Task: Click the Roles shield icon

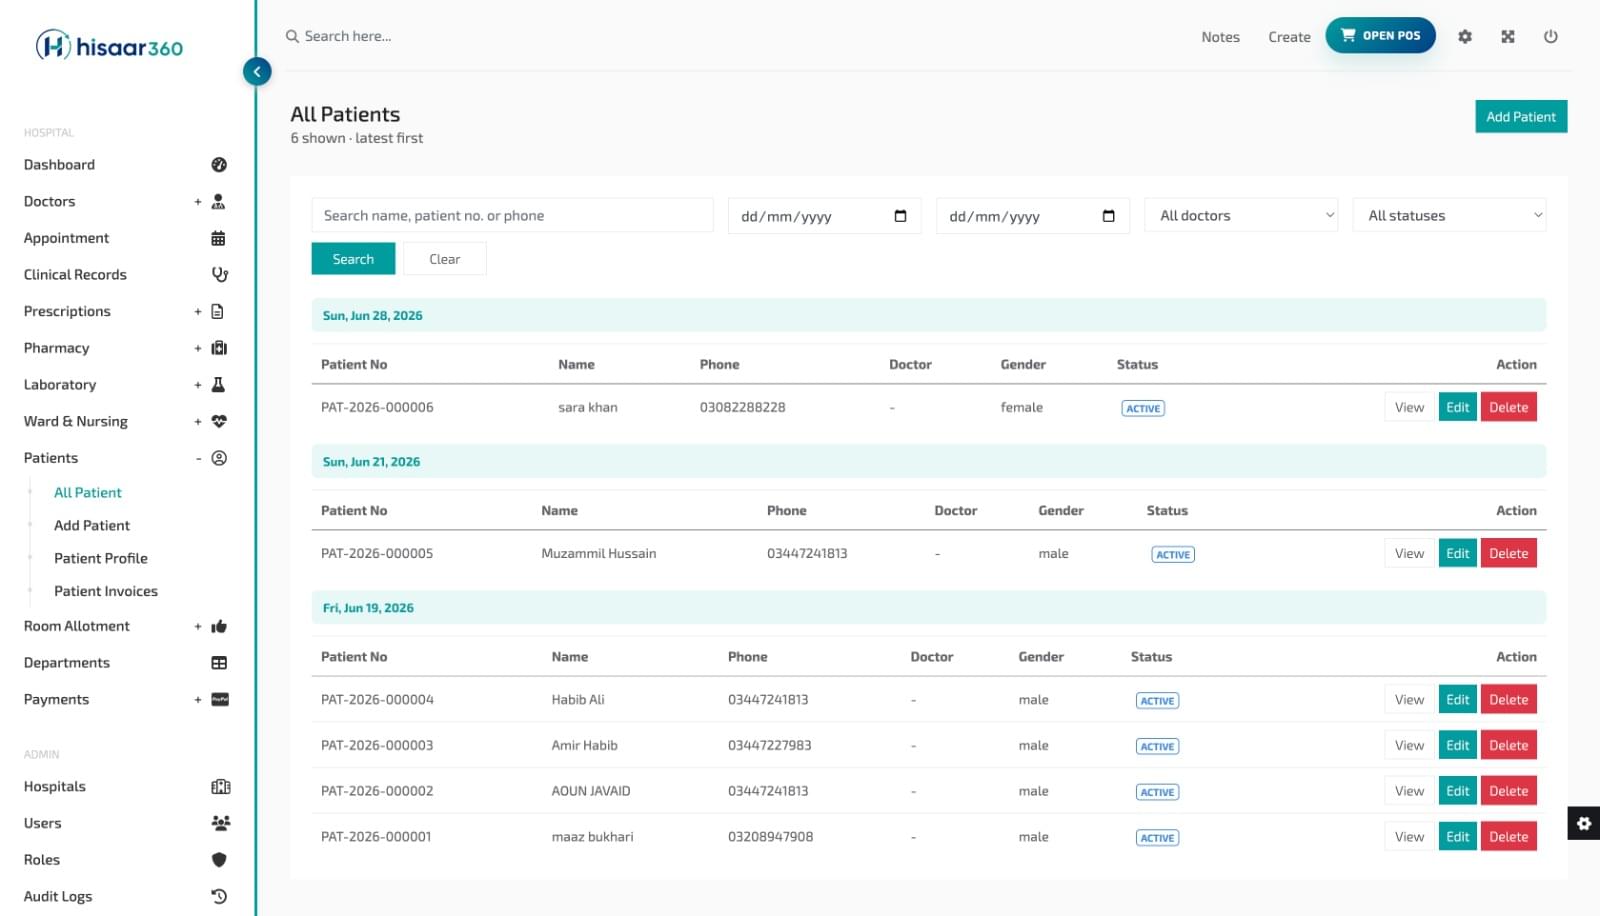Action: [219, 860]
